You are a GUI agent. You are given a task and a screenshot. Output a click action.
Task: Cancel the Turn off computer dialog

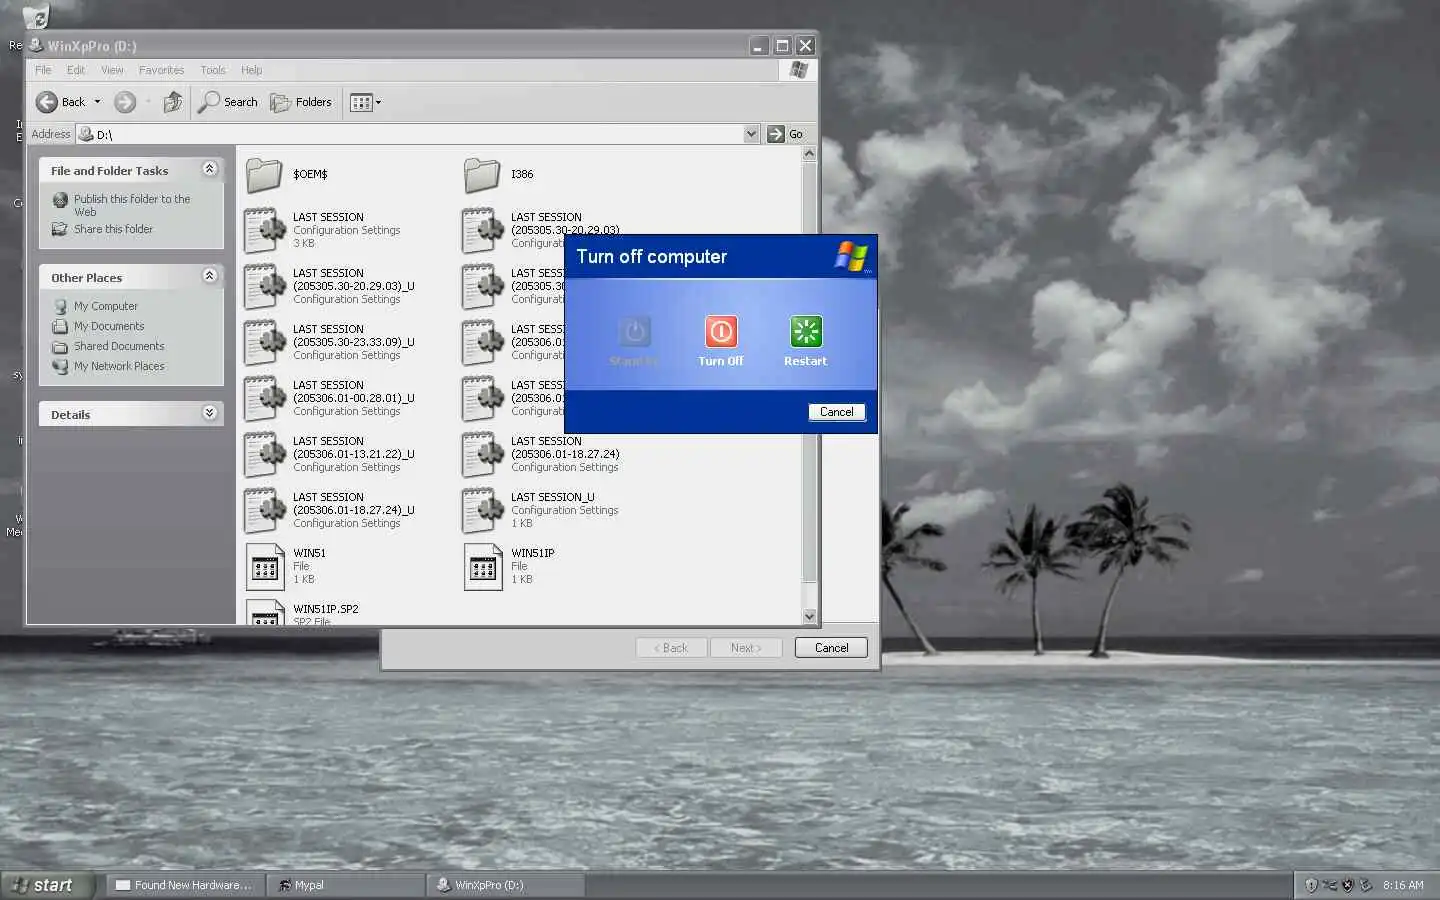[x=837, y=412]
